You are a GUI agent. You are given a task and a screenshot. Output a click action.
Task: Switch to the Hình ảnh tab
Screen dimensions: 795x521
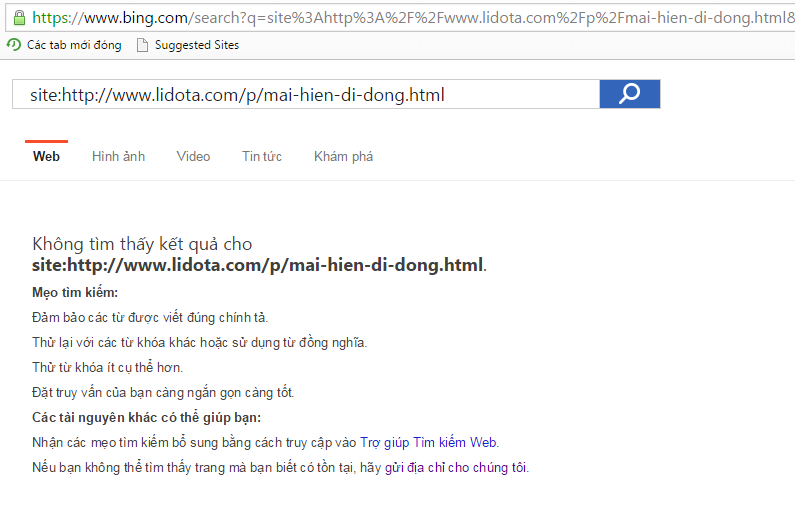tap(119, 156)
